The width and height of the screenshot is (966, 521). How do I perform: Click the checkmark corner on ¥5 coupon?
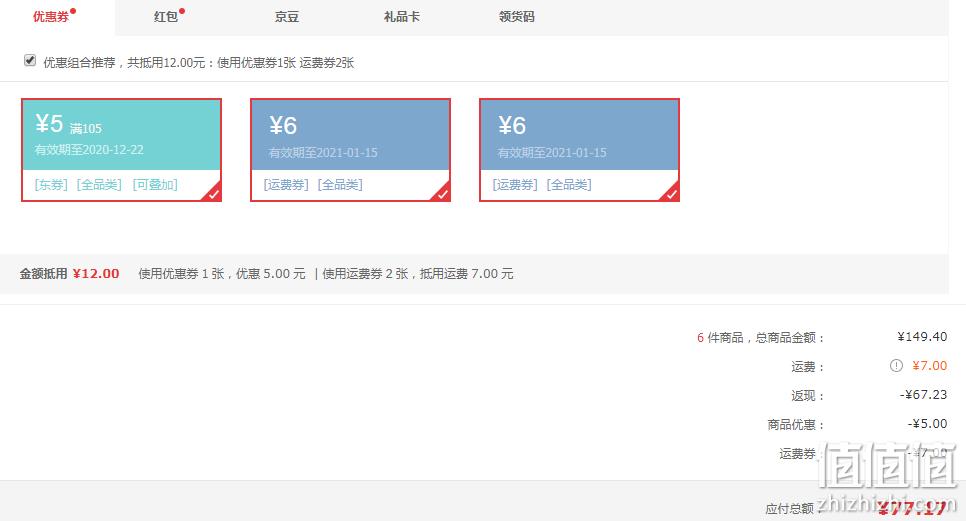(x=213, y=193)
